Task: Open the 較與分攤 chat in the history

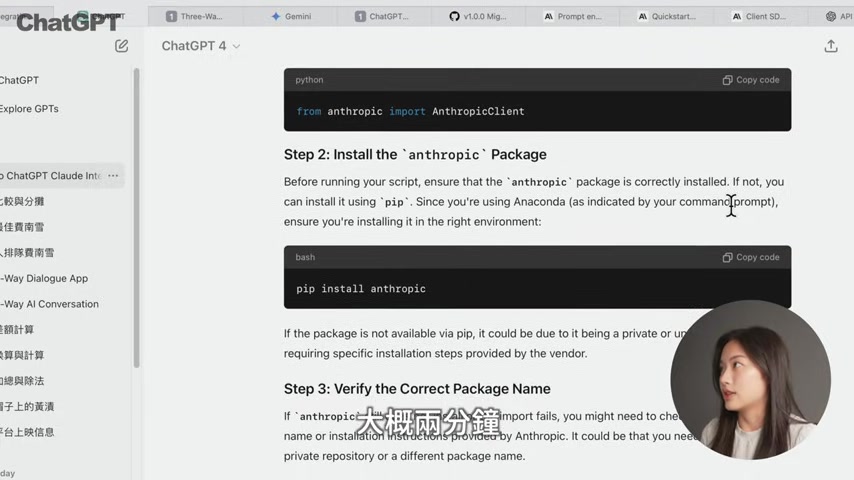Action: (22, 201)
